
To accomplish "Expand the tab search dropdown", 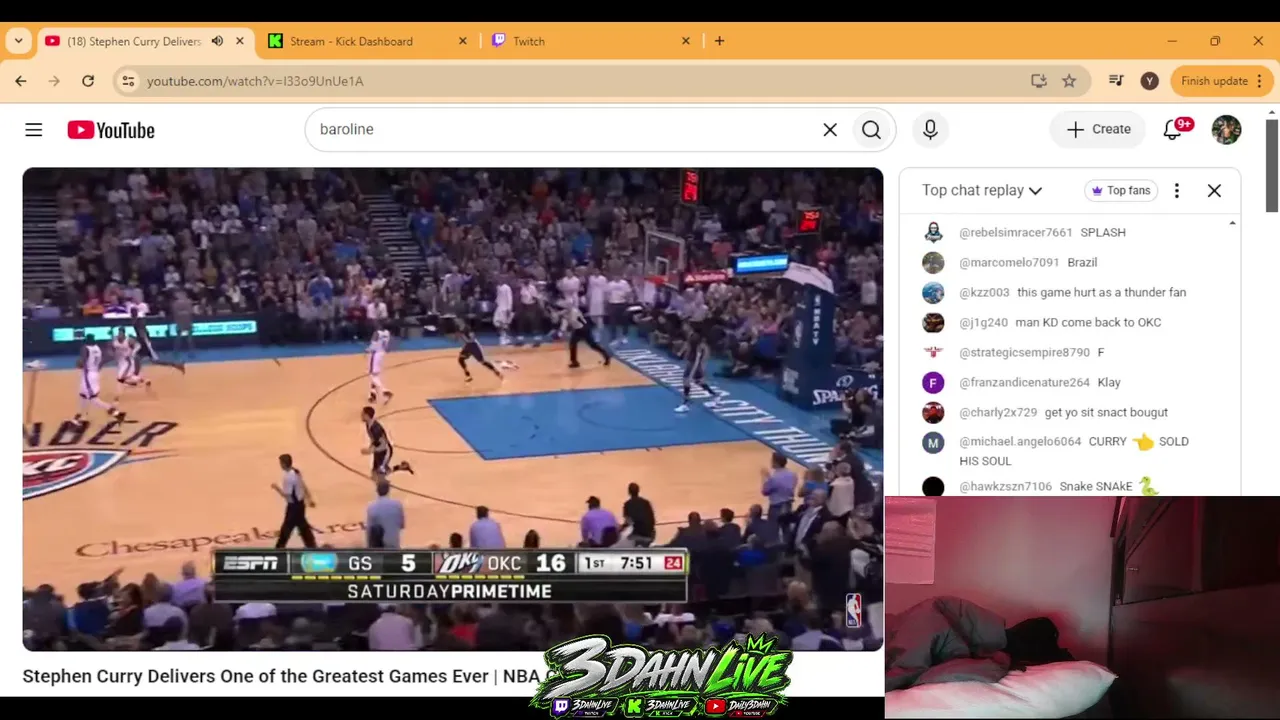I will tap(19, 41).
